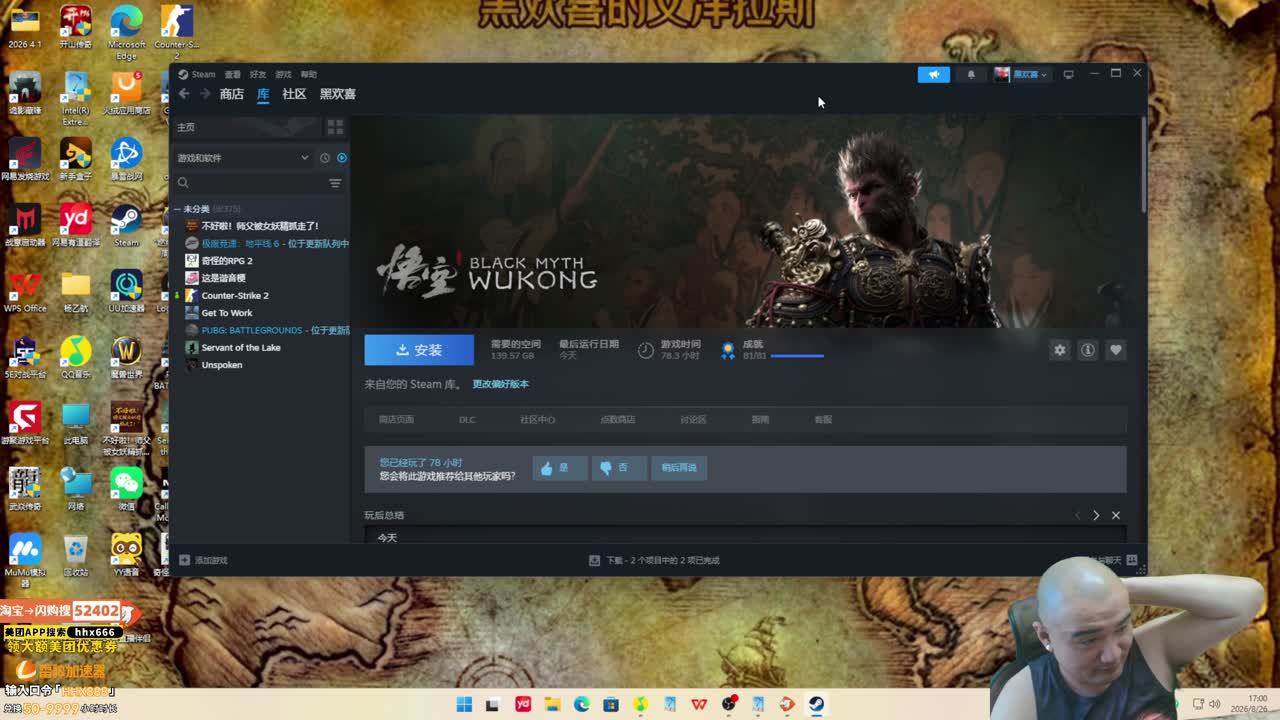The height and width of the screenshot is (720, 1280).
Task: Click thumbs-down 否 button
Action: coord(618,468)
